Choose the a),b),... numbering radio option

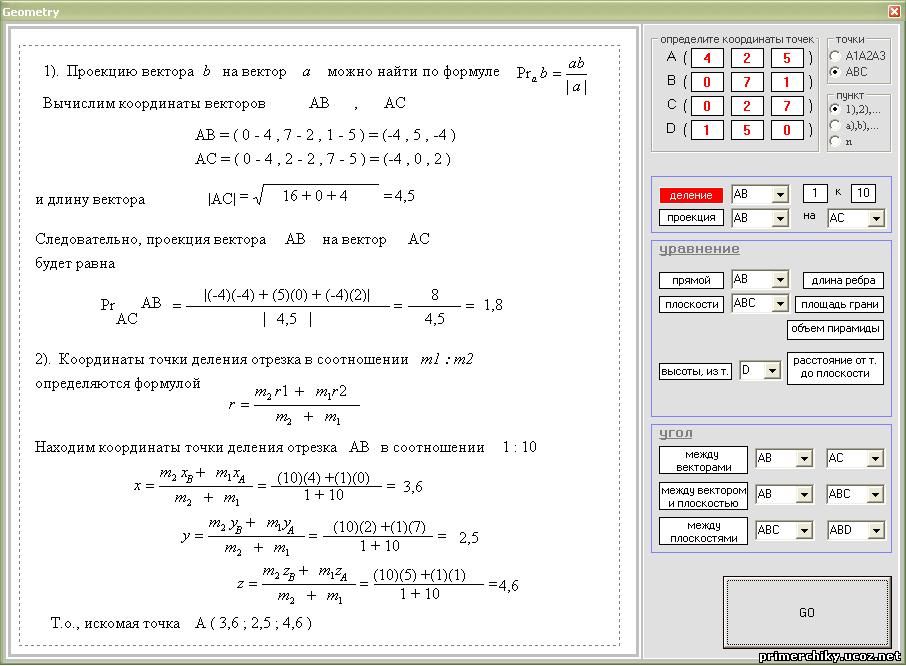coord(835,125)
